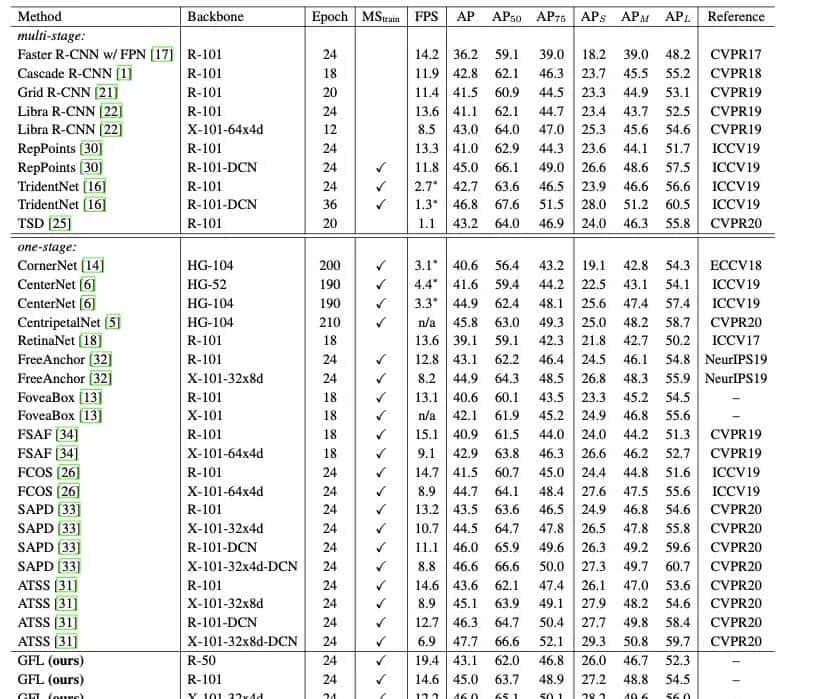
Task: Open citation [17] beside Faster R-CNN w/ FPN
Action: [162, 54]
